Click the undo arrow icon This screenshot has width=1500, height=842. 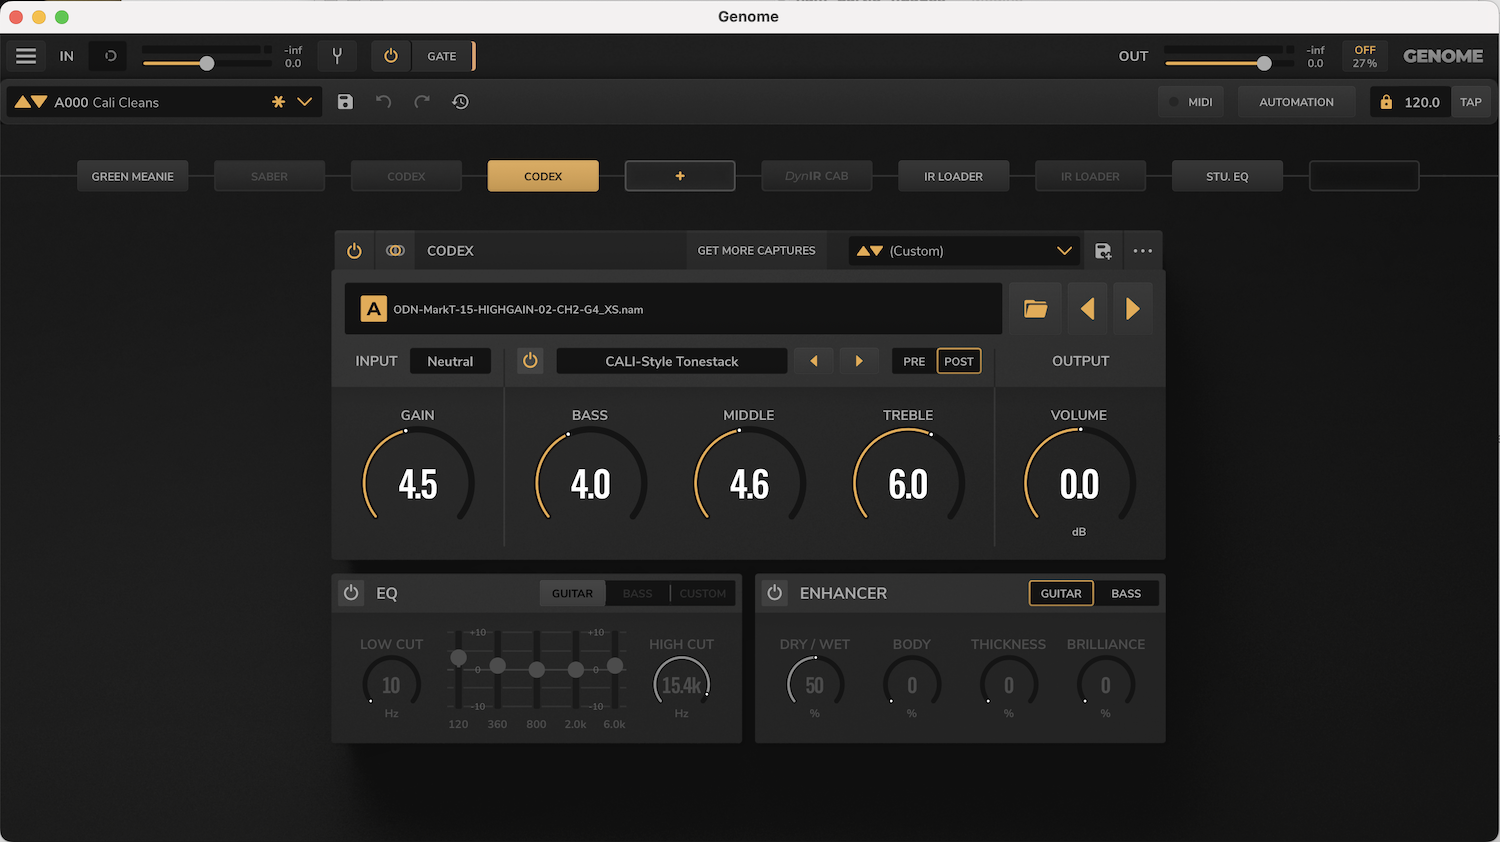pos(383,102)
